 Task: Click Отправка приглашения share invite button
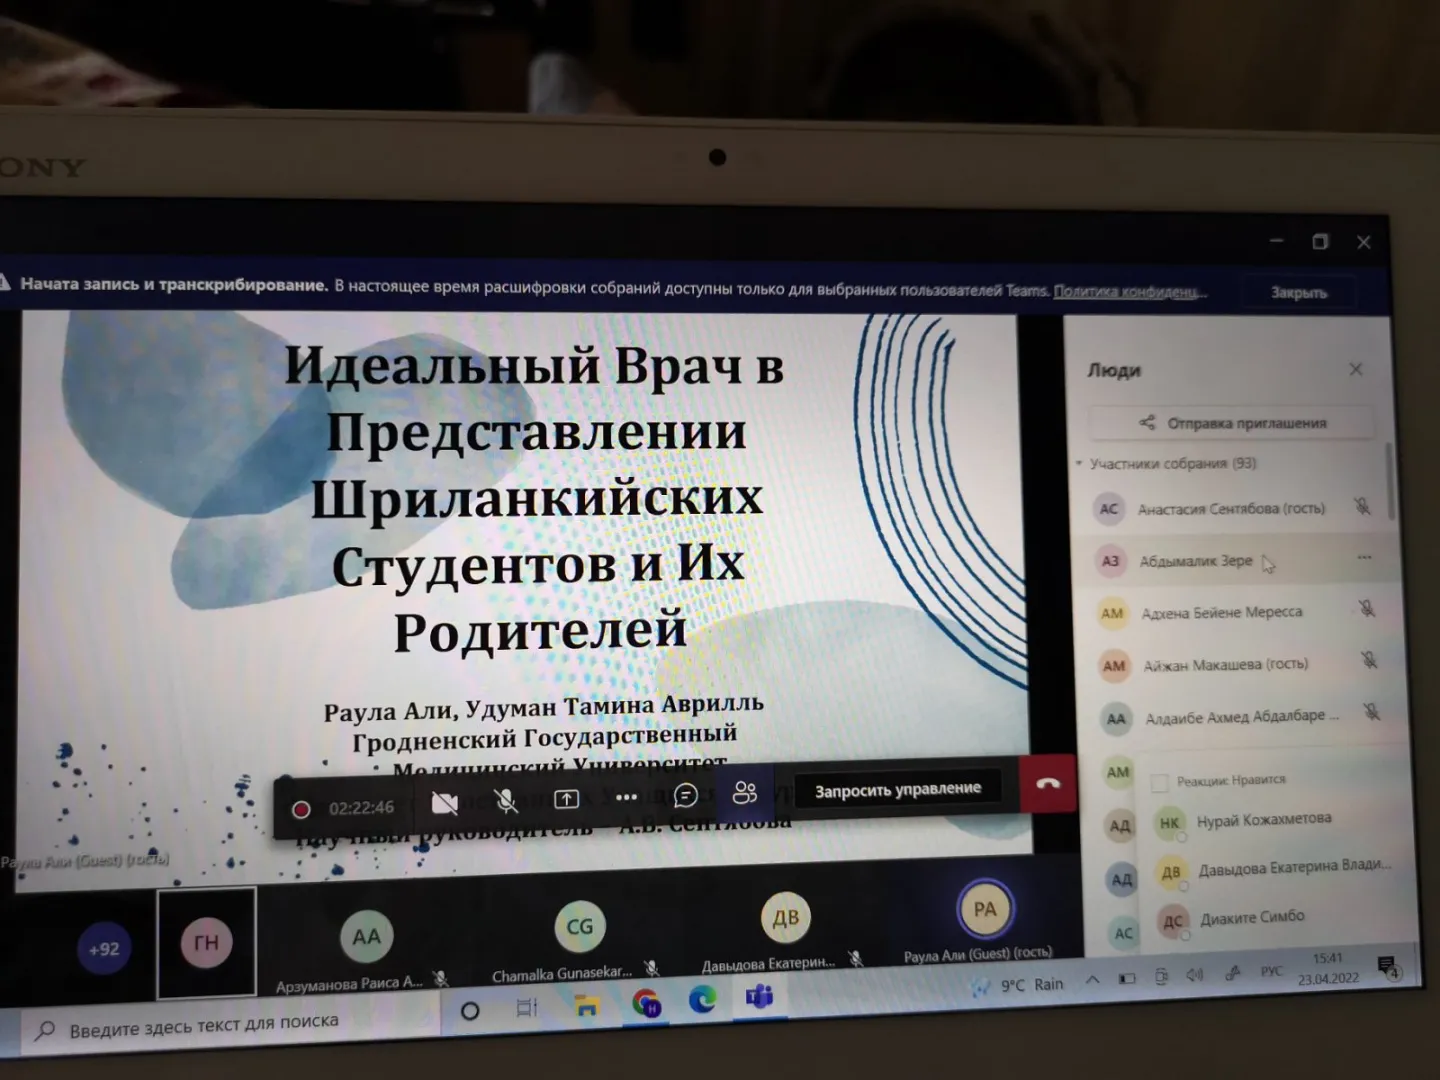tap(1232, 423)
